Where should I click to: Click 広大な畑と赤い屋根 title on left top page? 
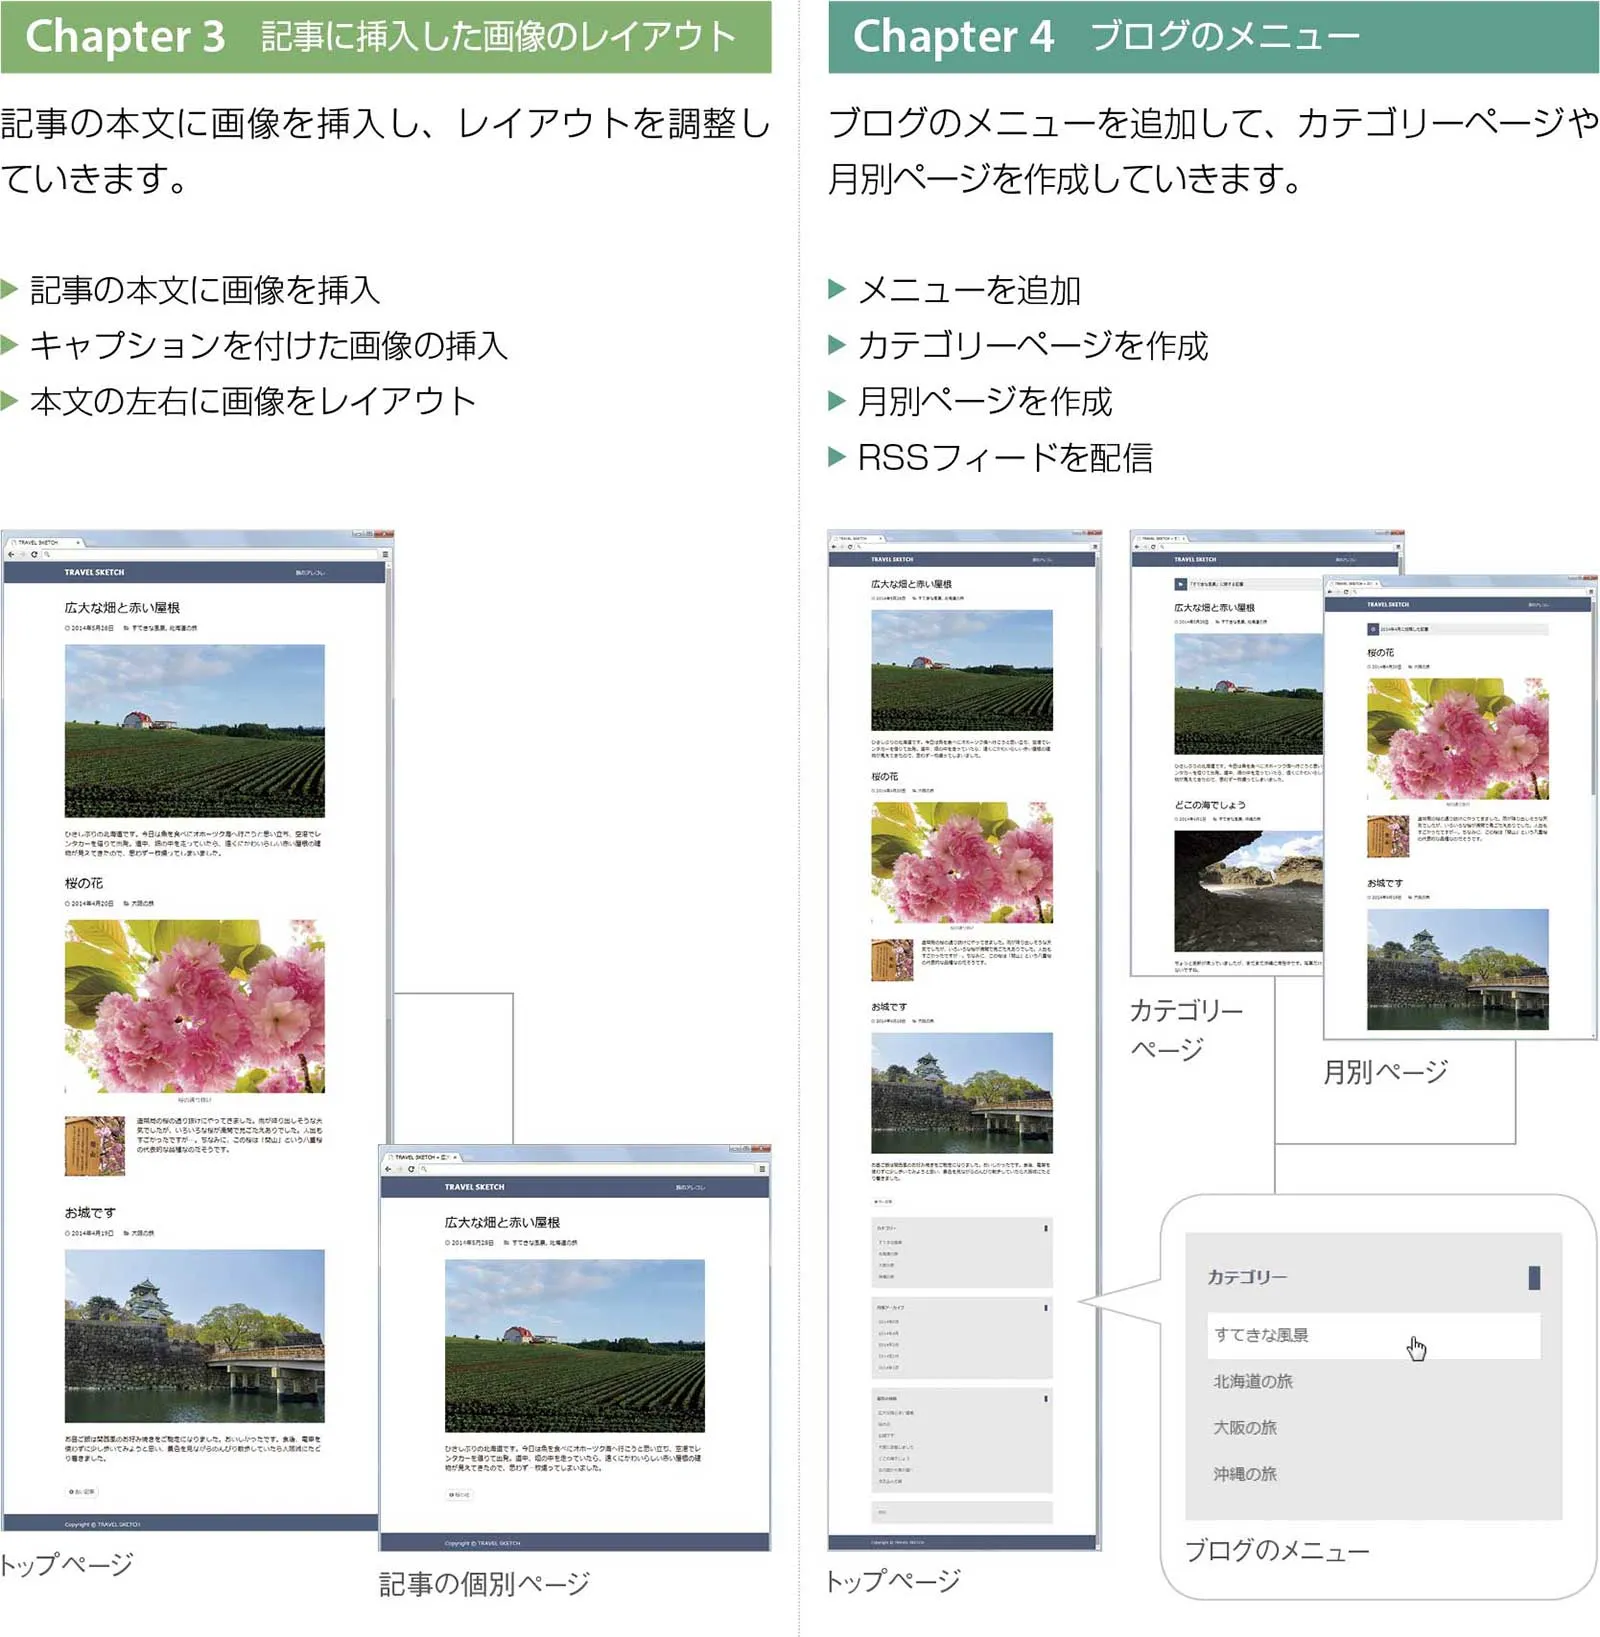tap(122, 607)
